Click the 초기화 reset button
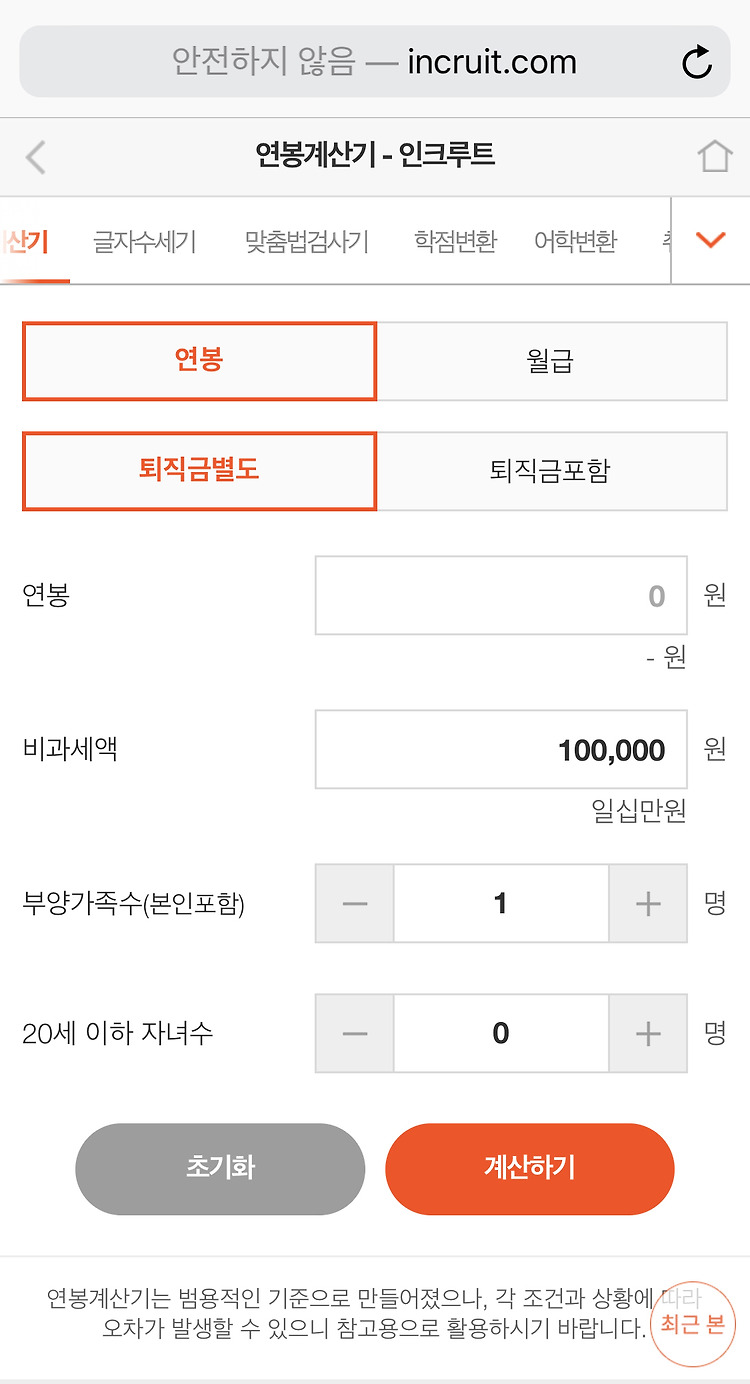The width and height of the screenshot is (750, 1384). [x=220, y=1168]
